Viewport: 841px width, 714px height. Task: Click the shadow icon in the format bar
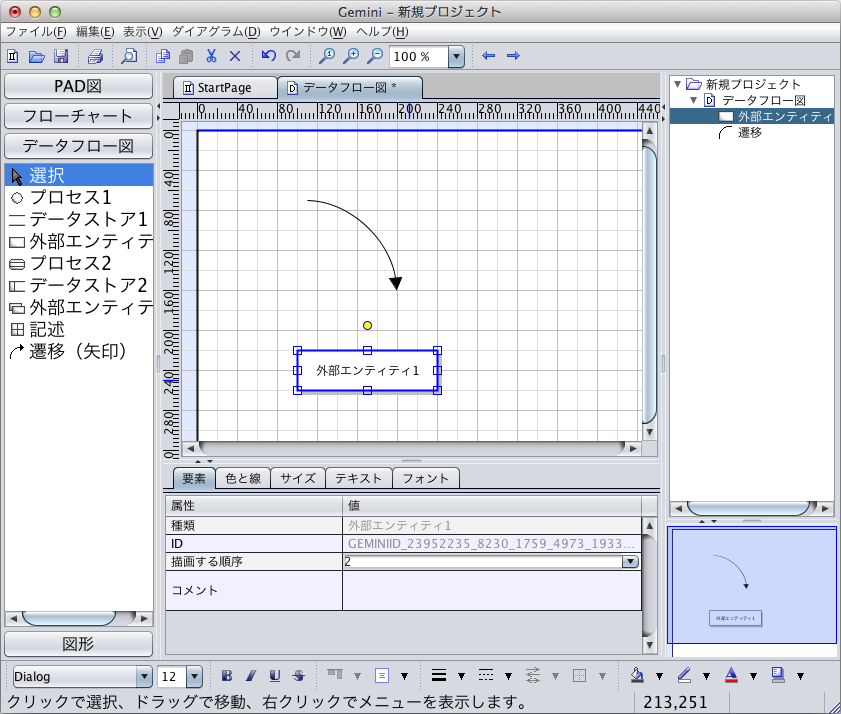[777, 675]
